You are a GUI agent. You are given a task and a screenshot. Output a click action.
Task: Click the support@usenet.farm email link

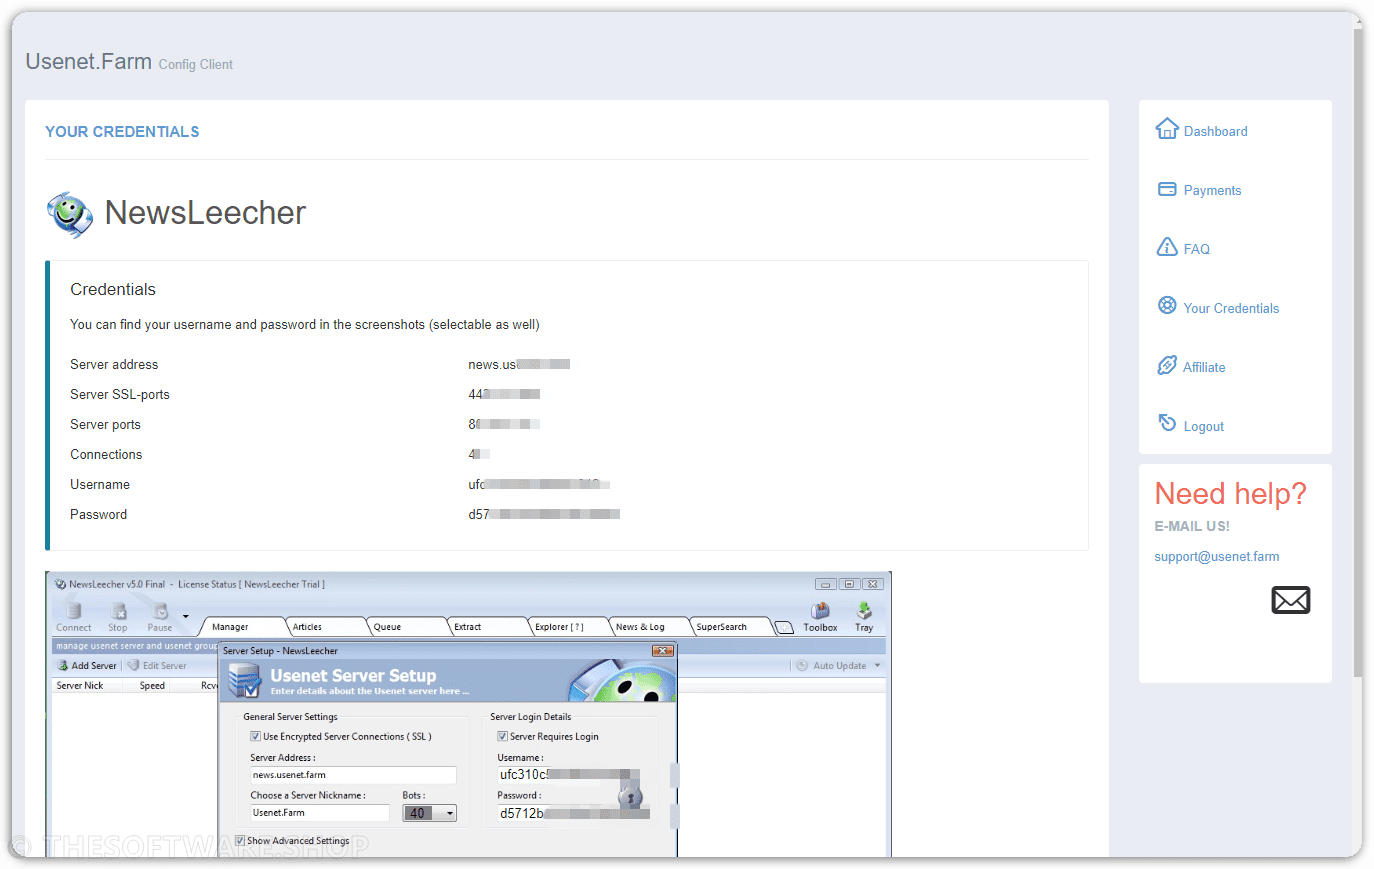tap(1217, 556)
